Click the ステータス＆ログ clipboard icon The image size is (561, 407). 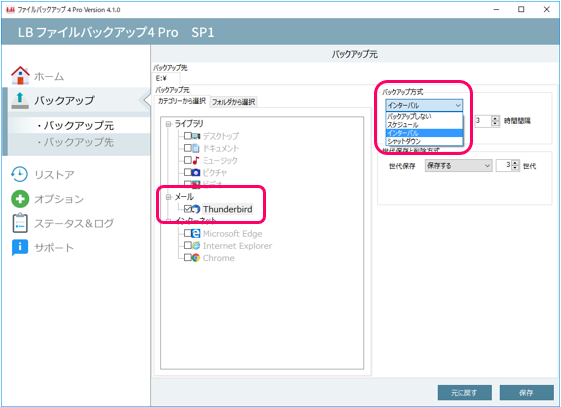point(20,223)
